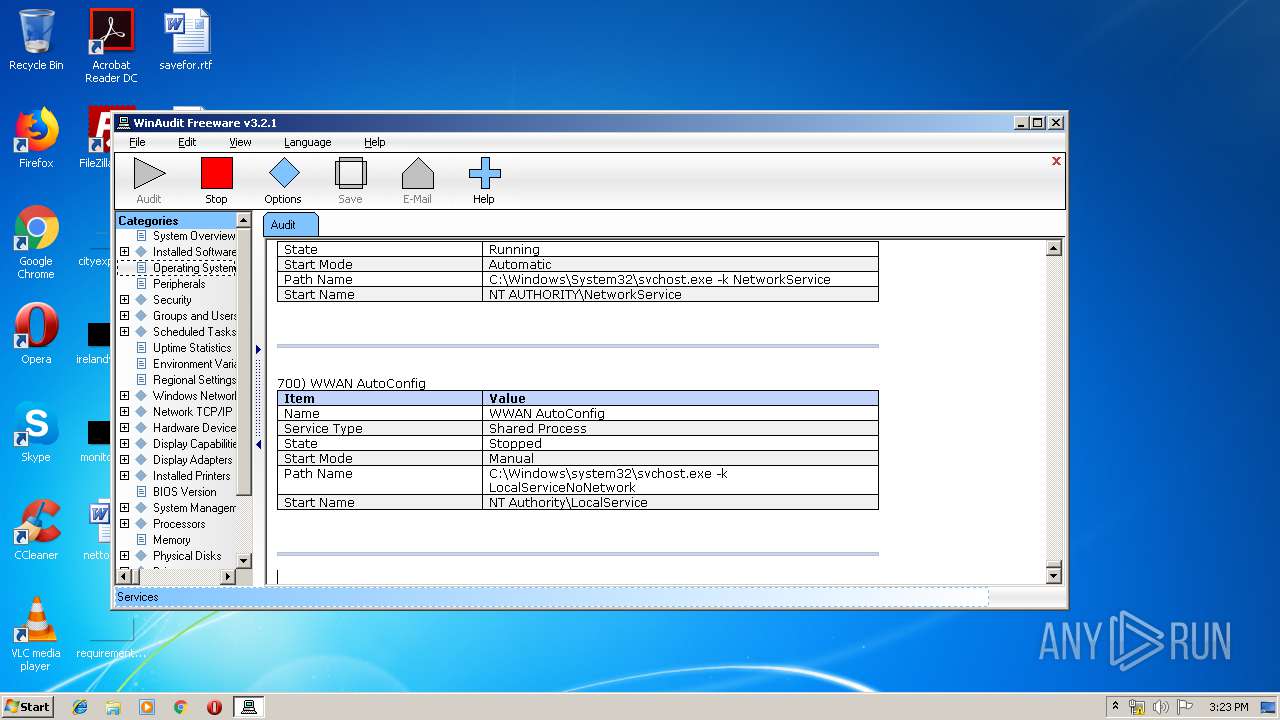Click the report pane scroll-down arrow
Image resolution: width=1280 pixels, height=720 pixels.
tap(1053, 575)
